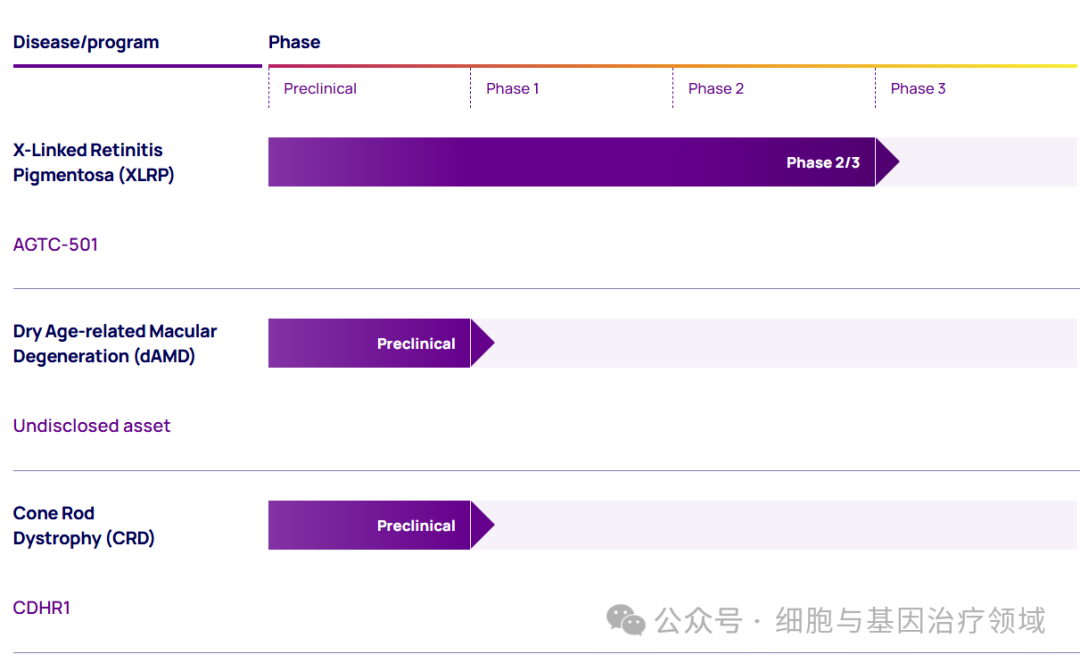Select the Phase 2 column header
1080x663 pixels.
coord(715,89)
